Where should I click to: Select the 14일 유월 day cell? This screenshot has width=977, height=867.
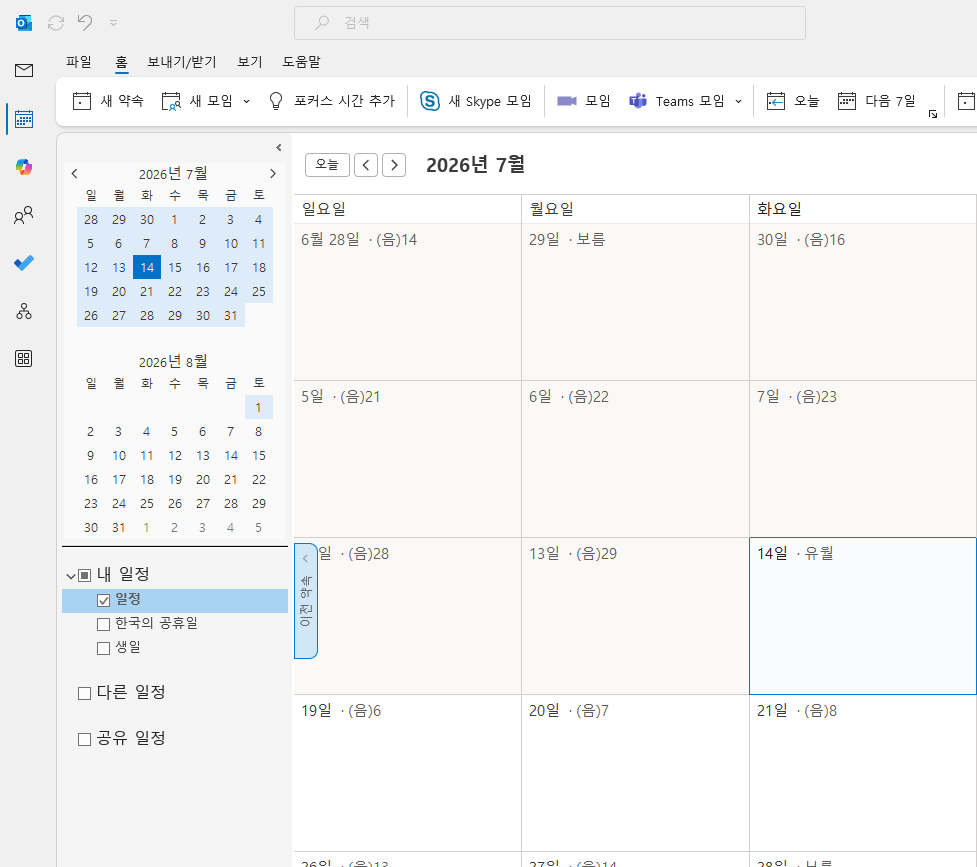coord(862,616)
